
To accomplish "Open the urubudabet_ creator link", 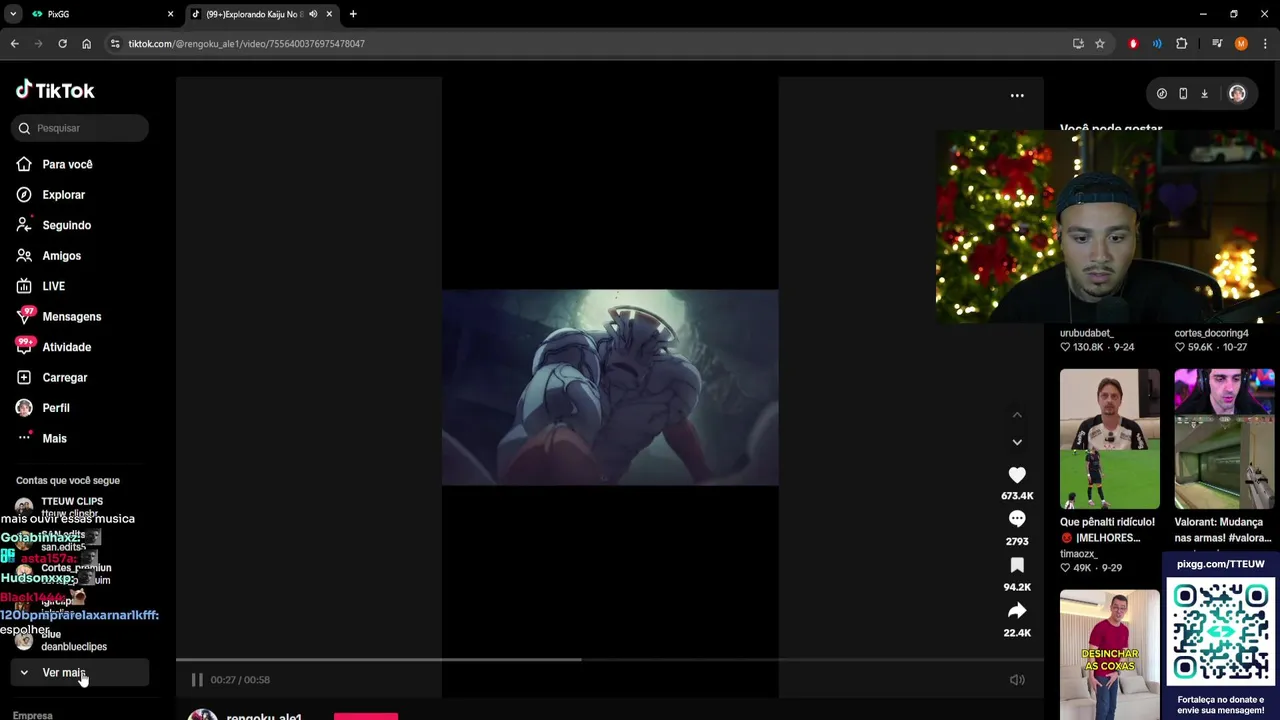I will [1086, 333].
